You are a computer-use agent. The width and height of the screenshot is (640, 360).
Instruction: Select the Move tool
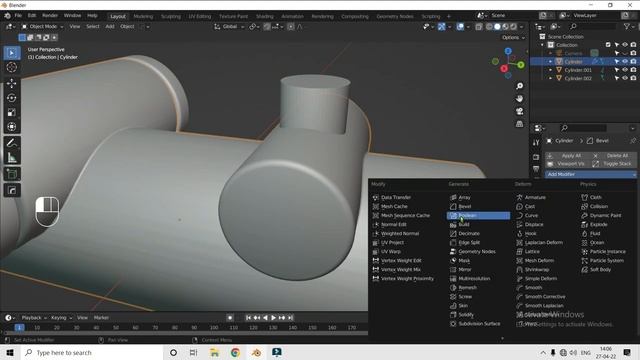pos(12,83)
